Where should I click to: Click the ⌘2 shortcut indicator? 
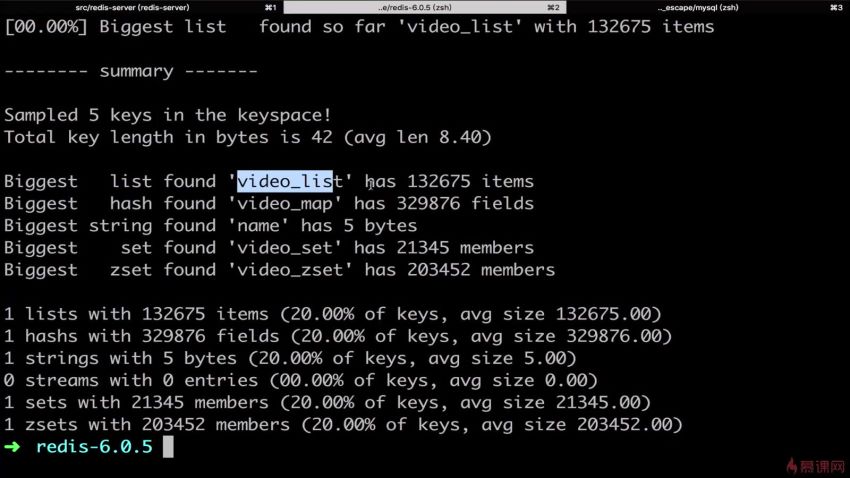(553, 7)
